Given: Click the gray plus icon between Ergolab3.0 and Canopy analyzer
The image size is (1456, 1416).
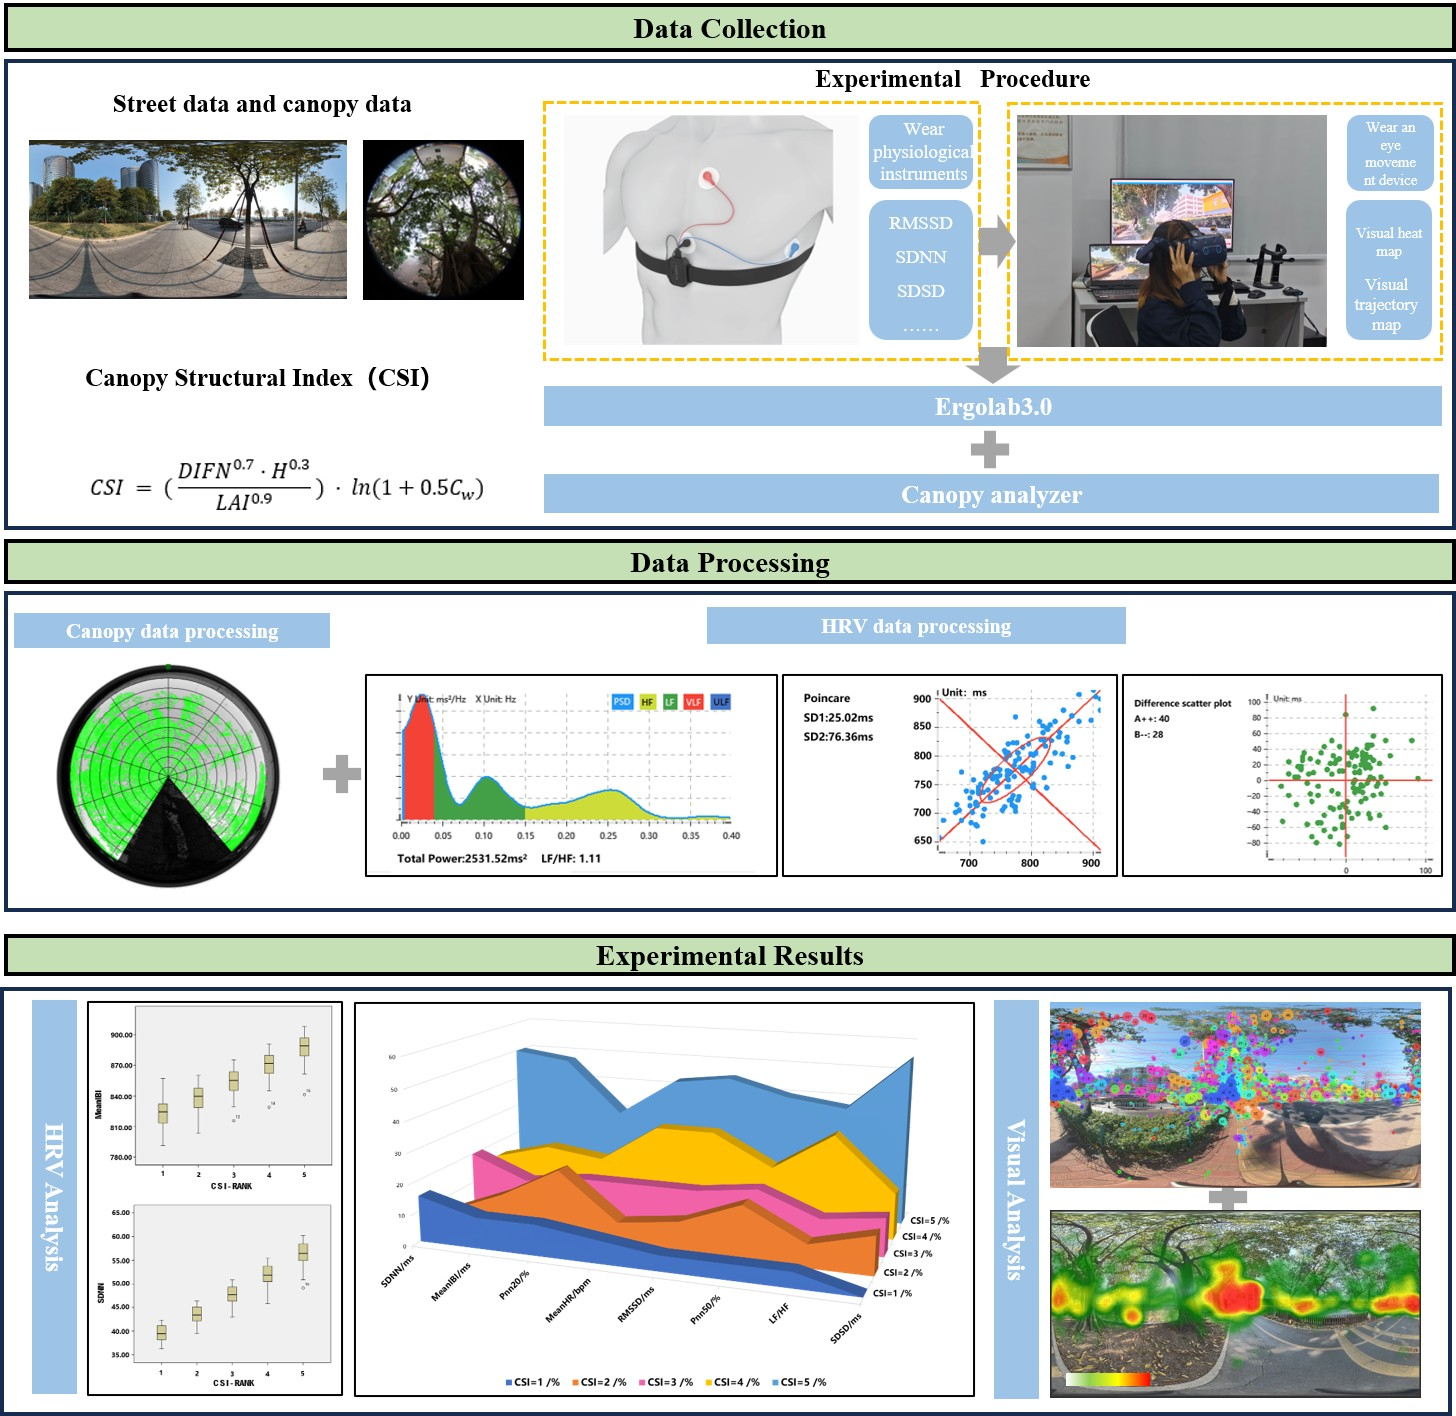Looking at the screenshot, I should 989,450.
